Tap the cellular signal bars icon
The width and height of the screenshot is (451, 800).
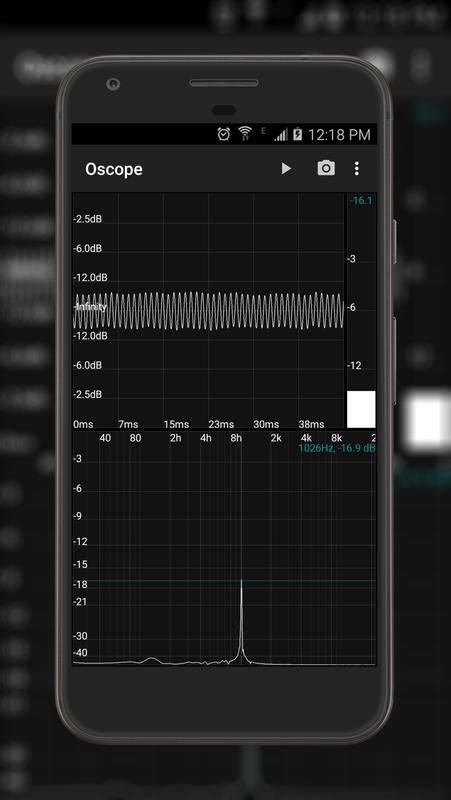click(281, 135)
